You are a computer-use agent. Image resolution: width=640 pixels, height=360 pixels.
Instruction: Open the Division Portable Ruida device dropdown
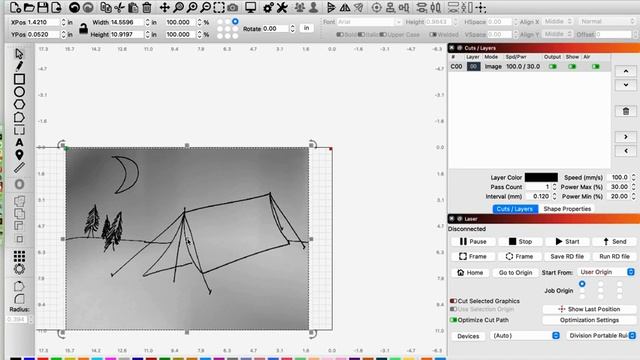click(x=601, y=336)
